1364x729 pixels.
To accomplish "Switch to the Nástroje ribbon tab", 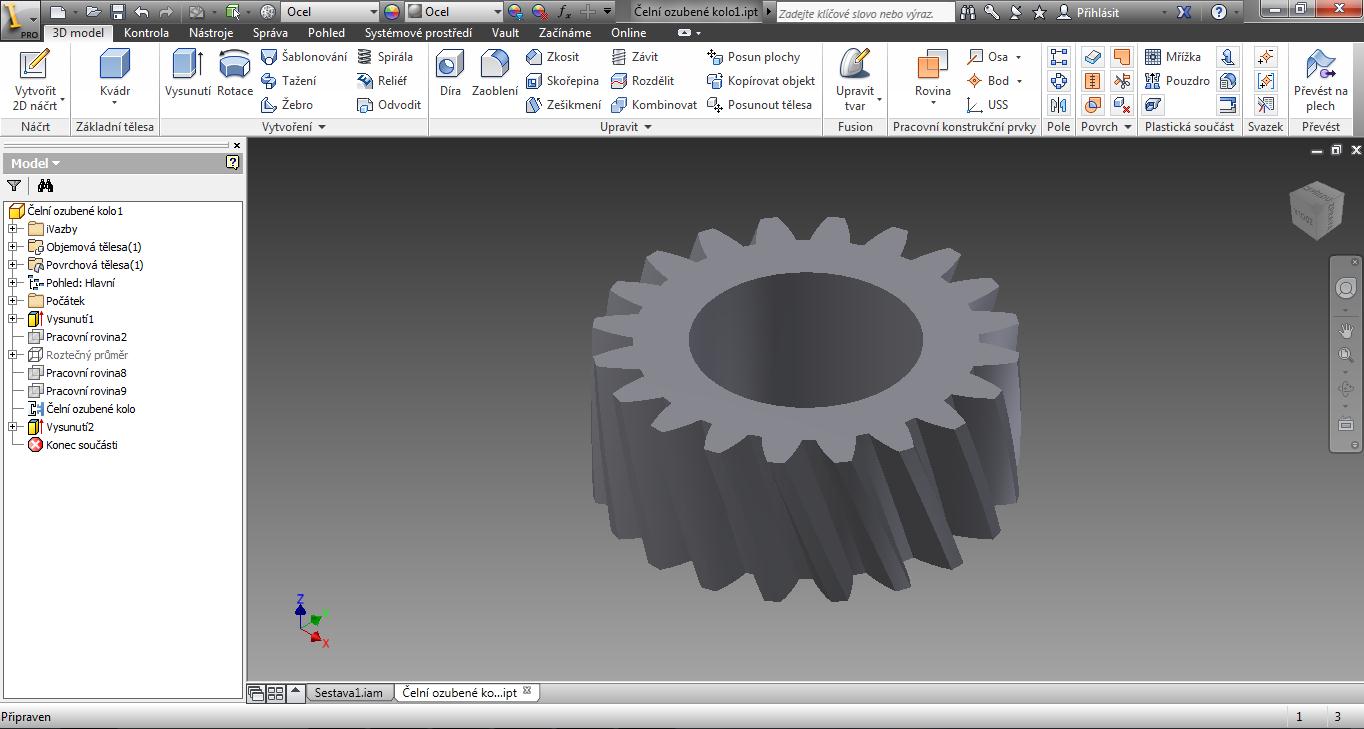I will tap(211, 33).
